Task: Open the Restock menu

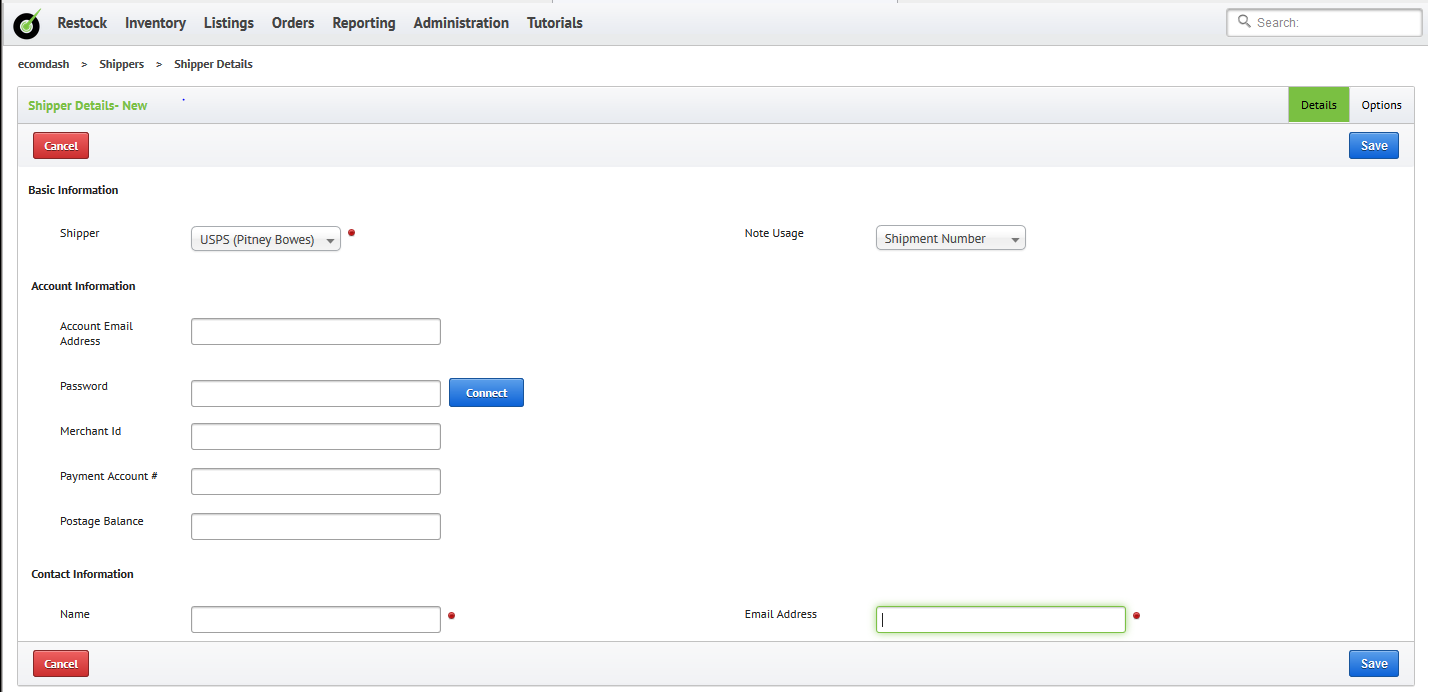Action: [82, 23]
